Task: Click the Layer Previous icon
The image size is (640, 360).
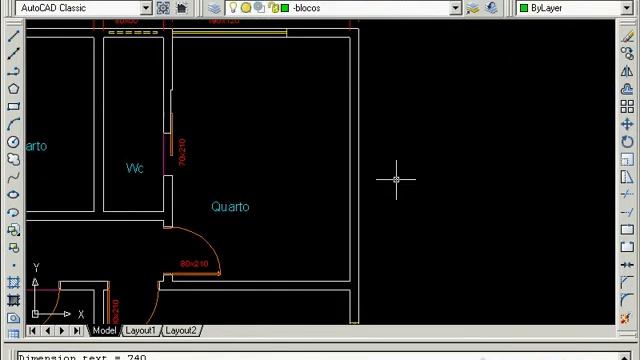Action: pyautogui.click(x=491, y=8)
